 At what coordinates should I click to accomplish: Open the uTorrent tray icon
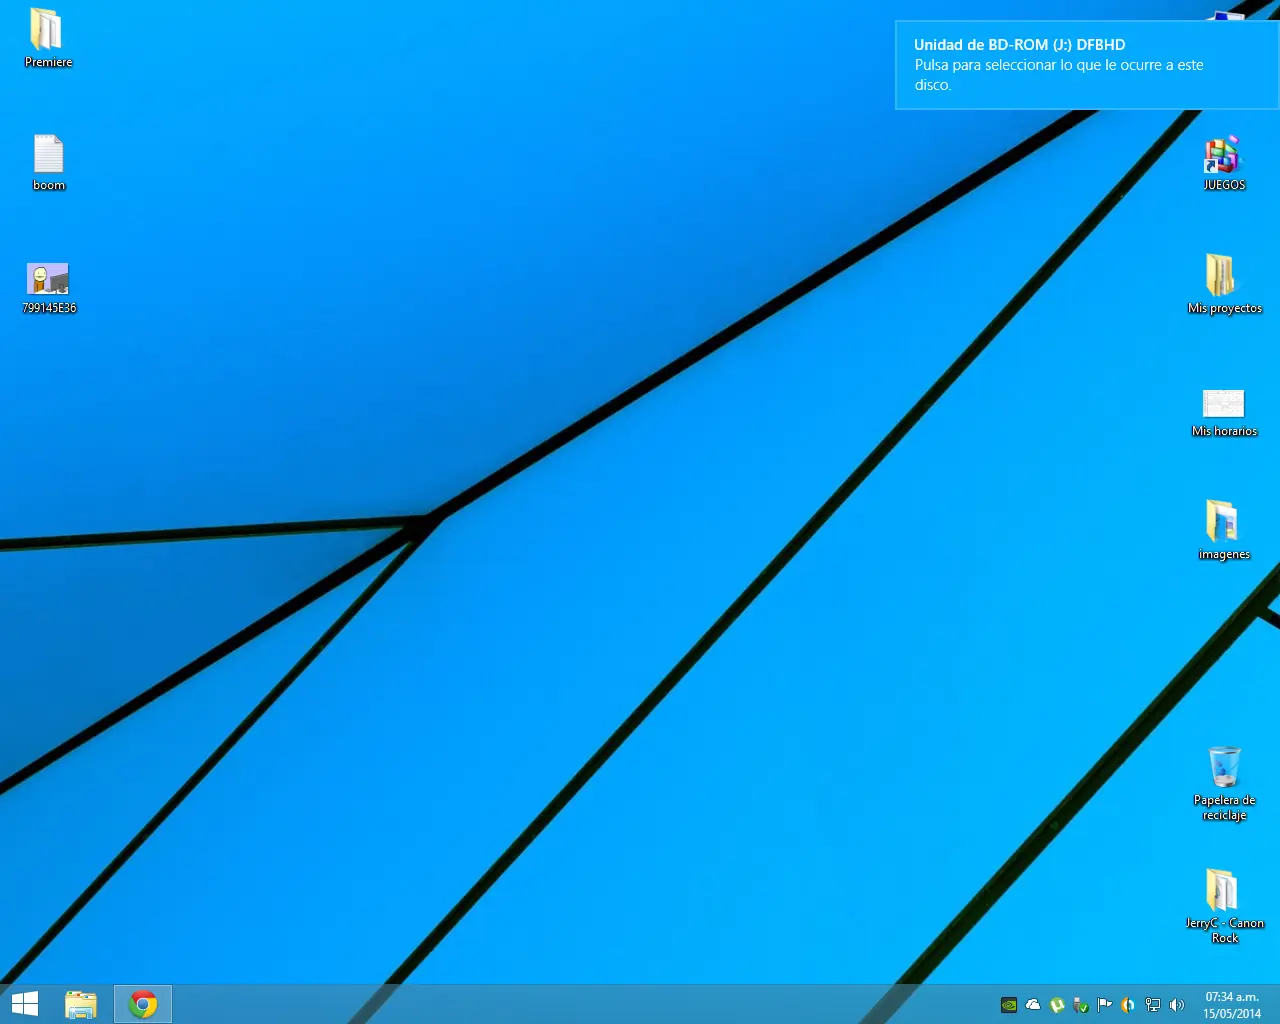1057,1005
